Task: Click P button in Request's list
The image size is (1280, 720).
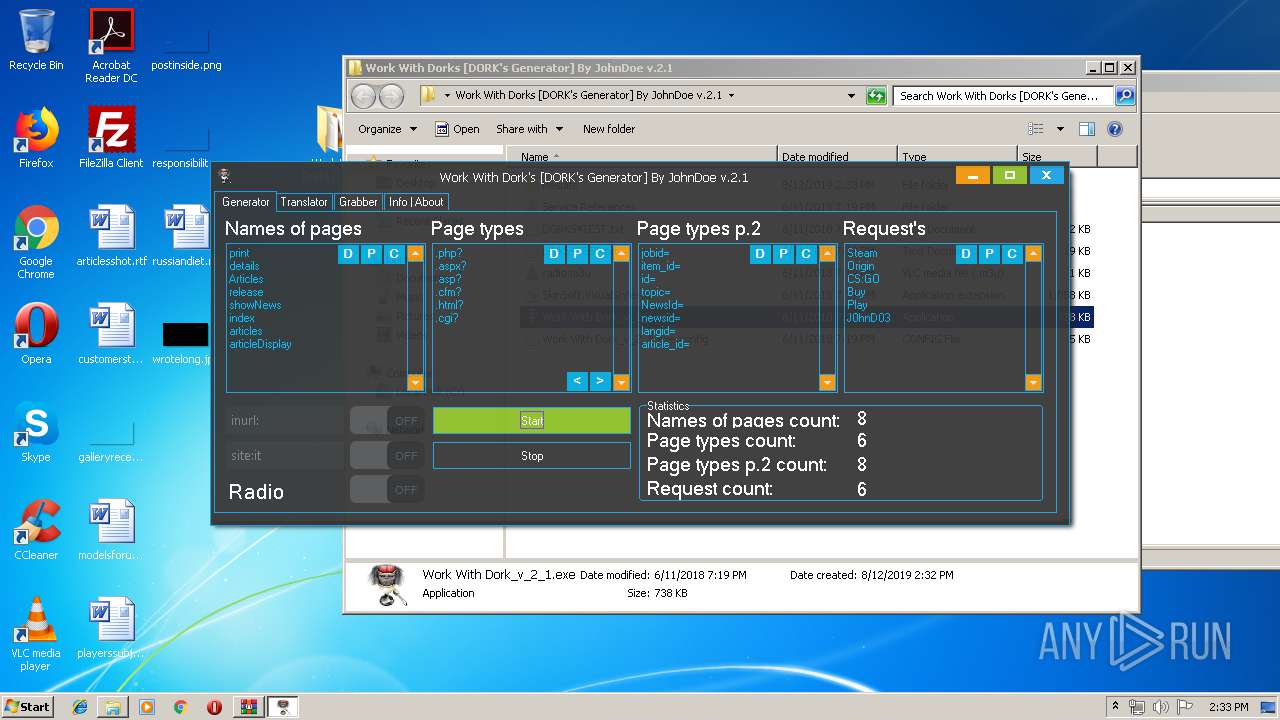Action: pyautogui.click(x=989, y=254)
